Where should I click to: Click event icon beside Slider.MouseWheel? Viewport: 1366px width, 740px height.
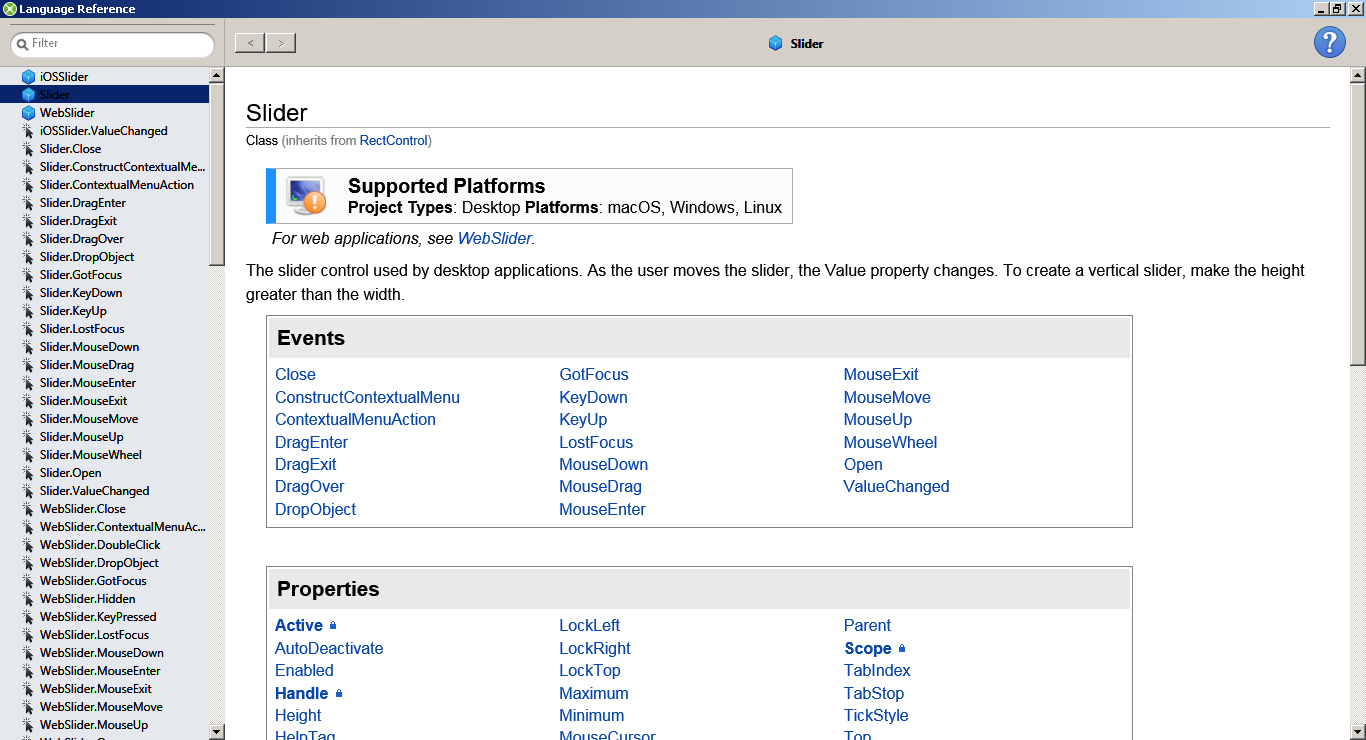pyautogui.click(x=28, y=455)
